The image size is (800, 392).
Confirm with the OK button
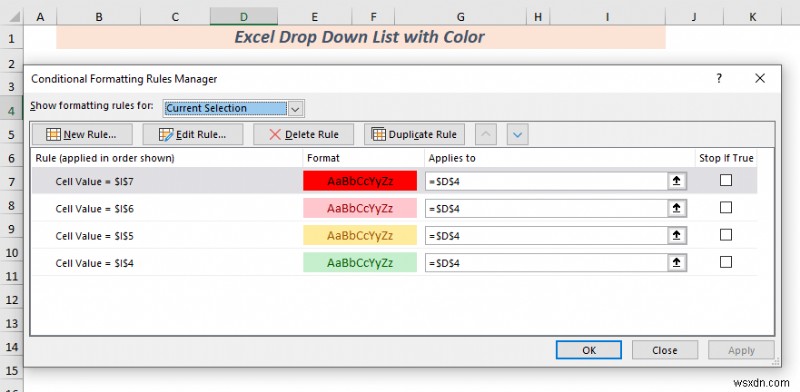point(589,350)
